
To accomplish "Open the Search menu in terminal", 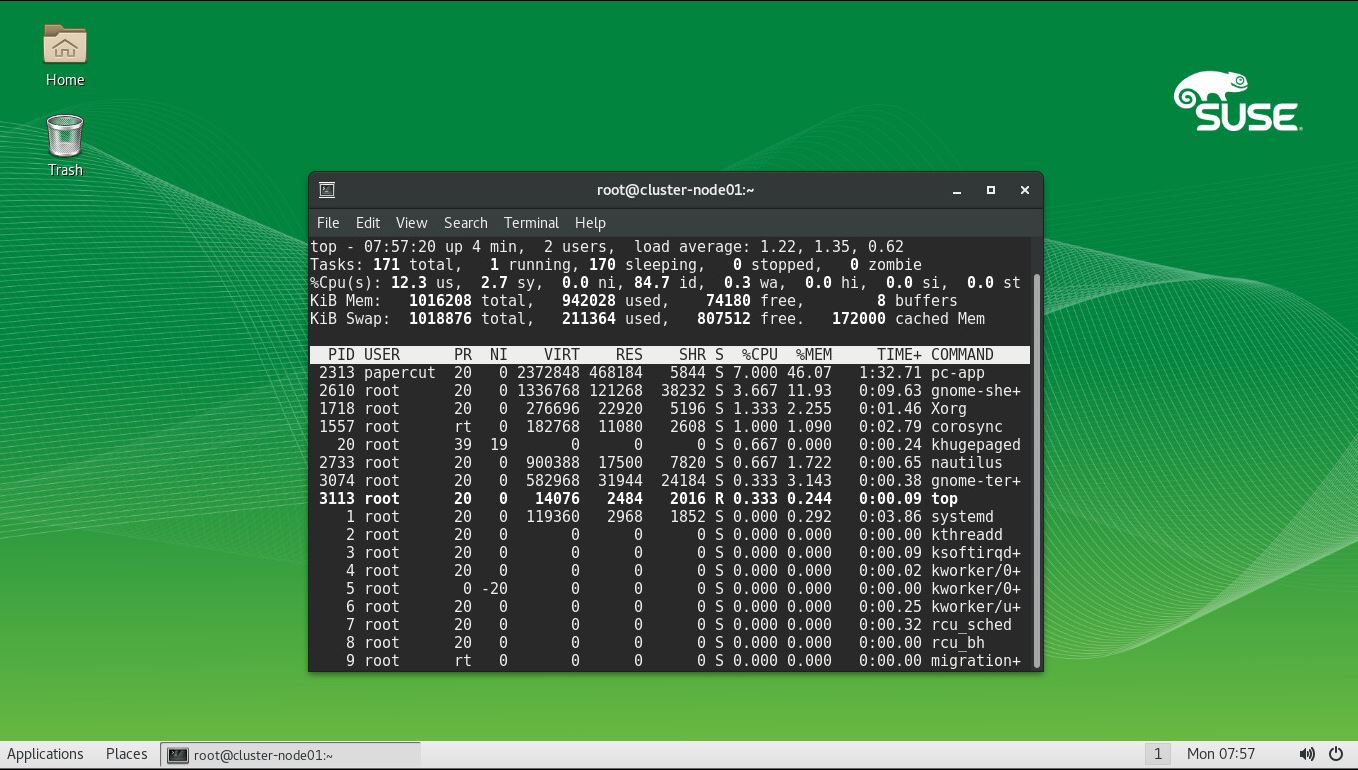I will pyautogui.click(x=466, y=223).
